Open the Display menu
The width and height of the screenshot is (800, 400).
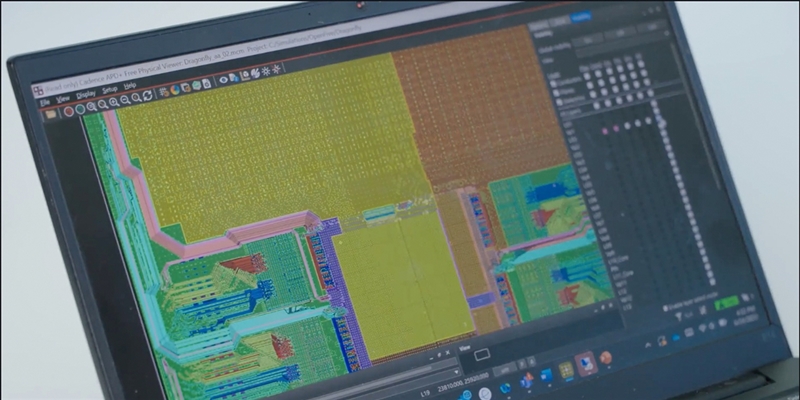coord(86,94)
